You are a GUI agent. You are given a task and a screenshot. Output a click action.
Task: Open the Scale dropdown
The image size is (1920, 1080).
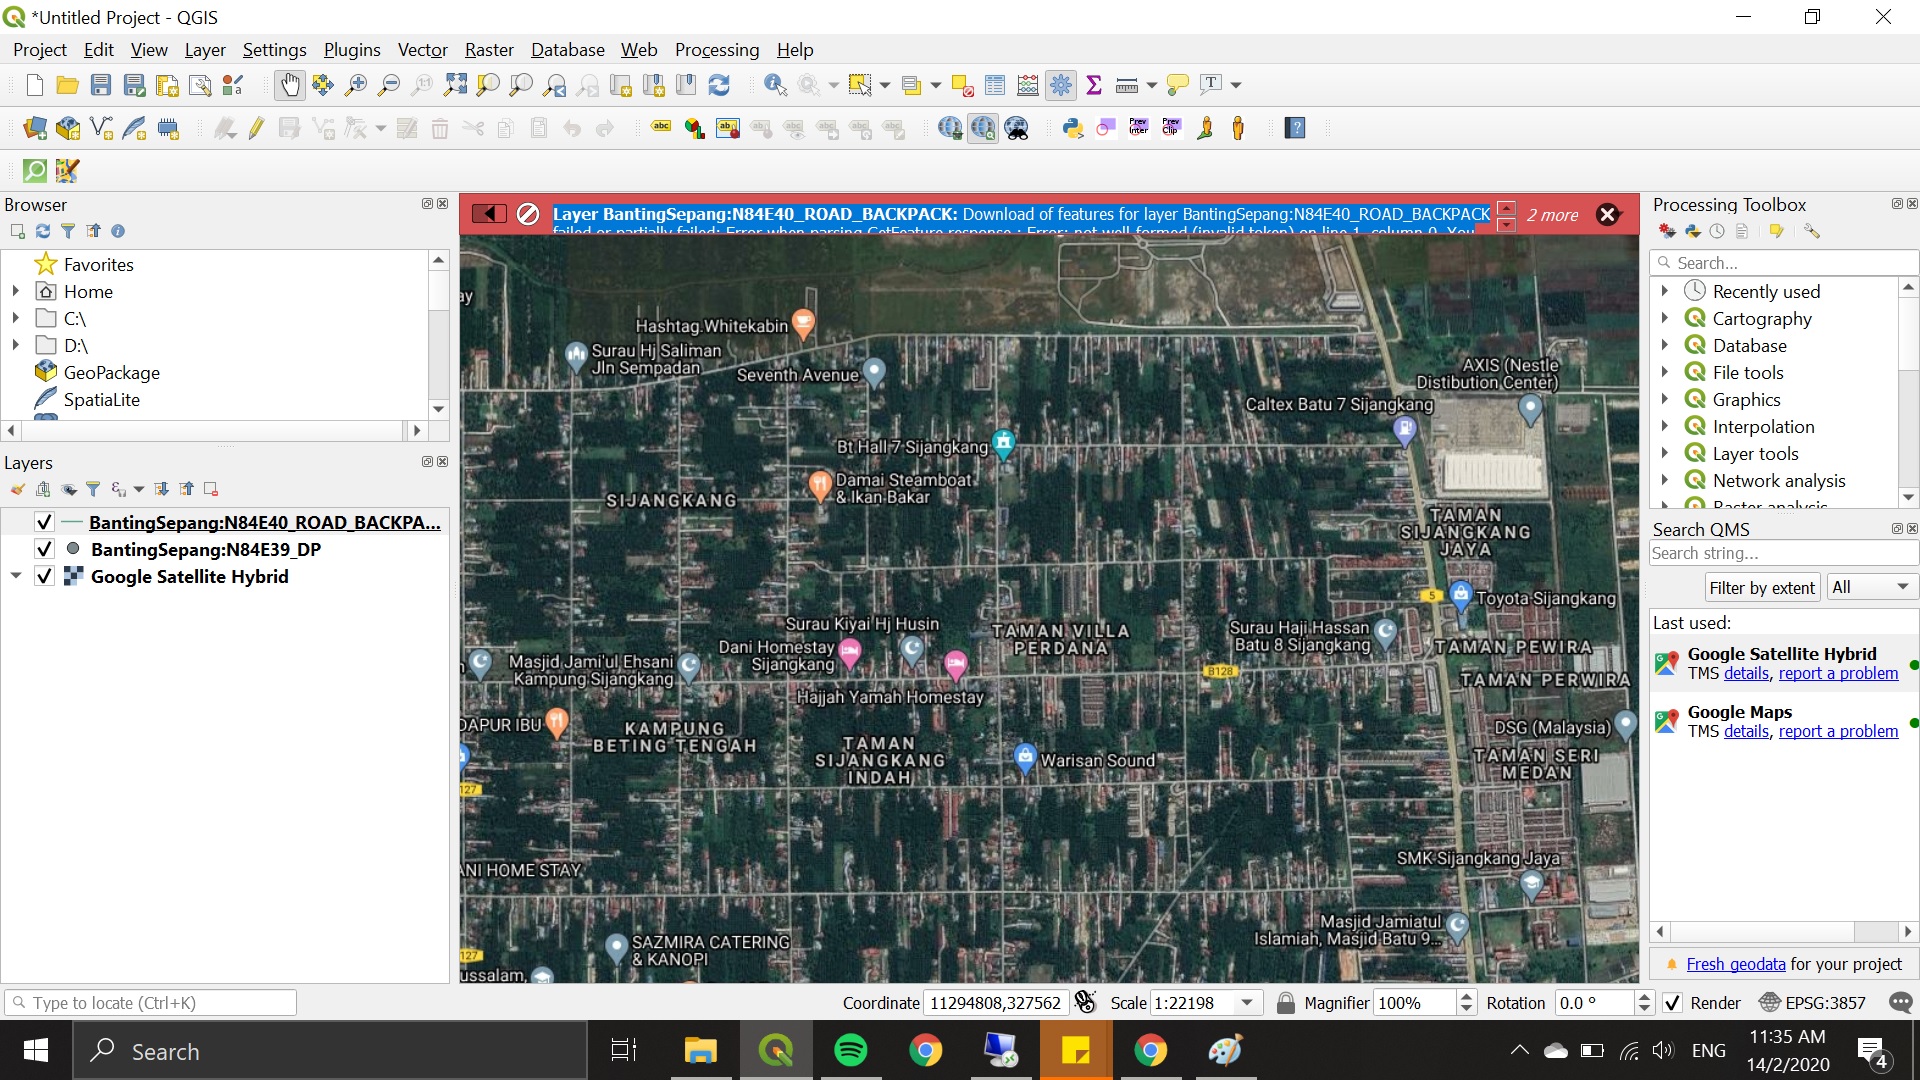tap(1246, 1002)
